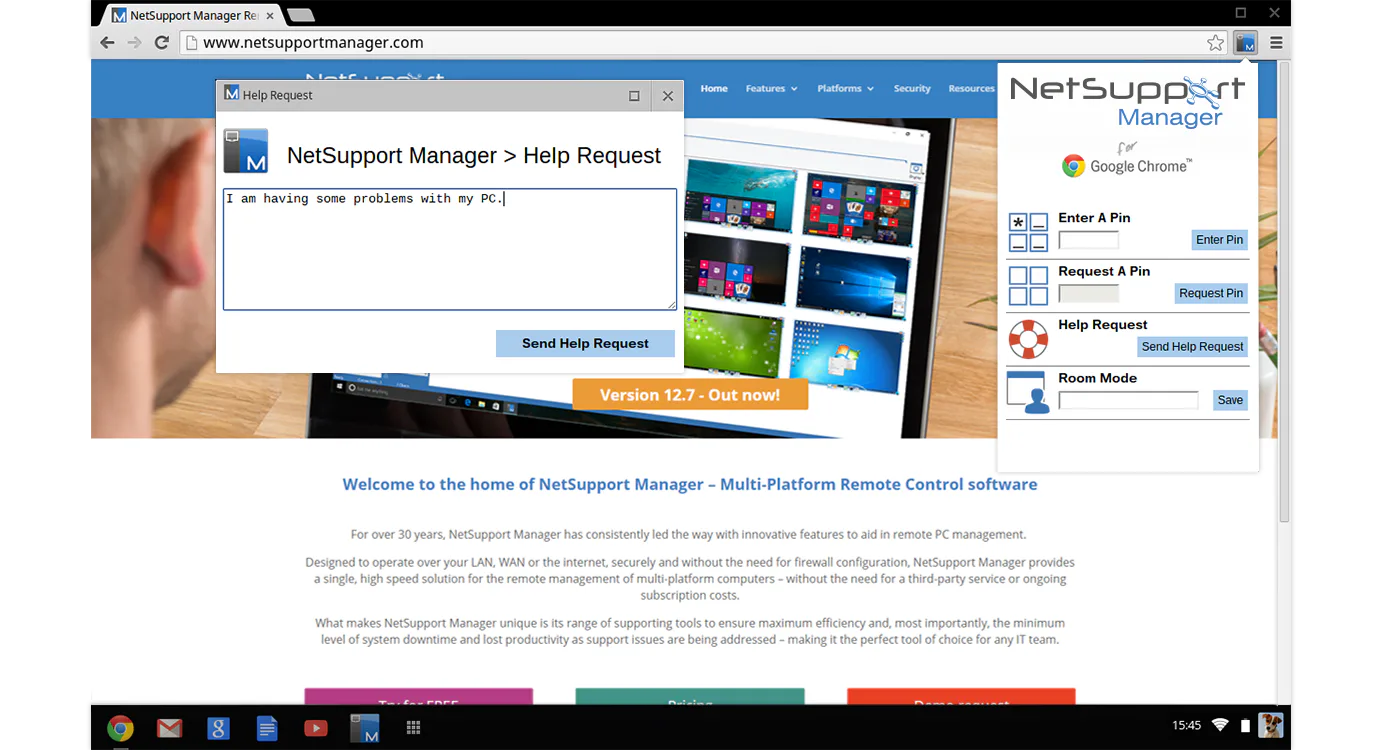Image resolution: width=1383 pixels, height=750 pixels.
Task: Click the Gmail icon in the shelf
Action: point(169,728)
